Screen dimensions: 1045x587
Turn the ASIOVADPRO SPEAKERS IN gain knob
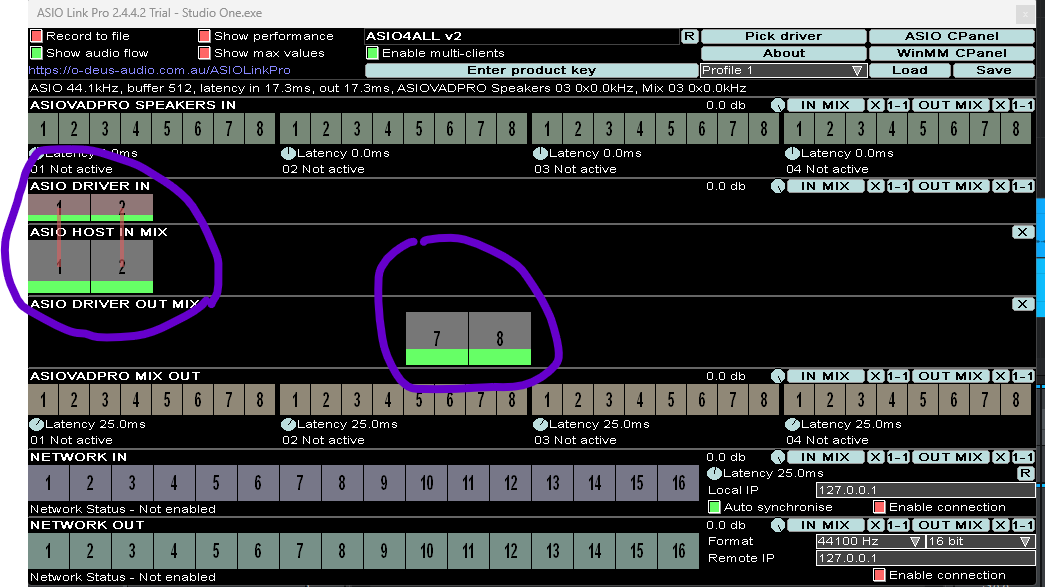point(778,105)
